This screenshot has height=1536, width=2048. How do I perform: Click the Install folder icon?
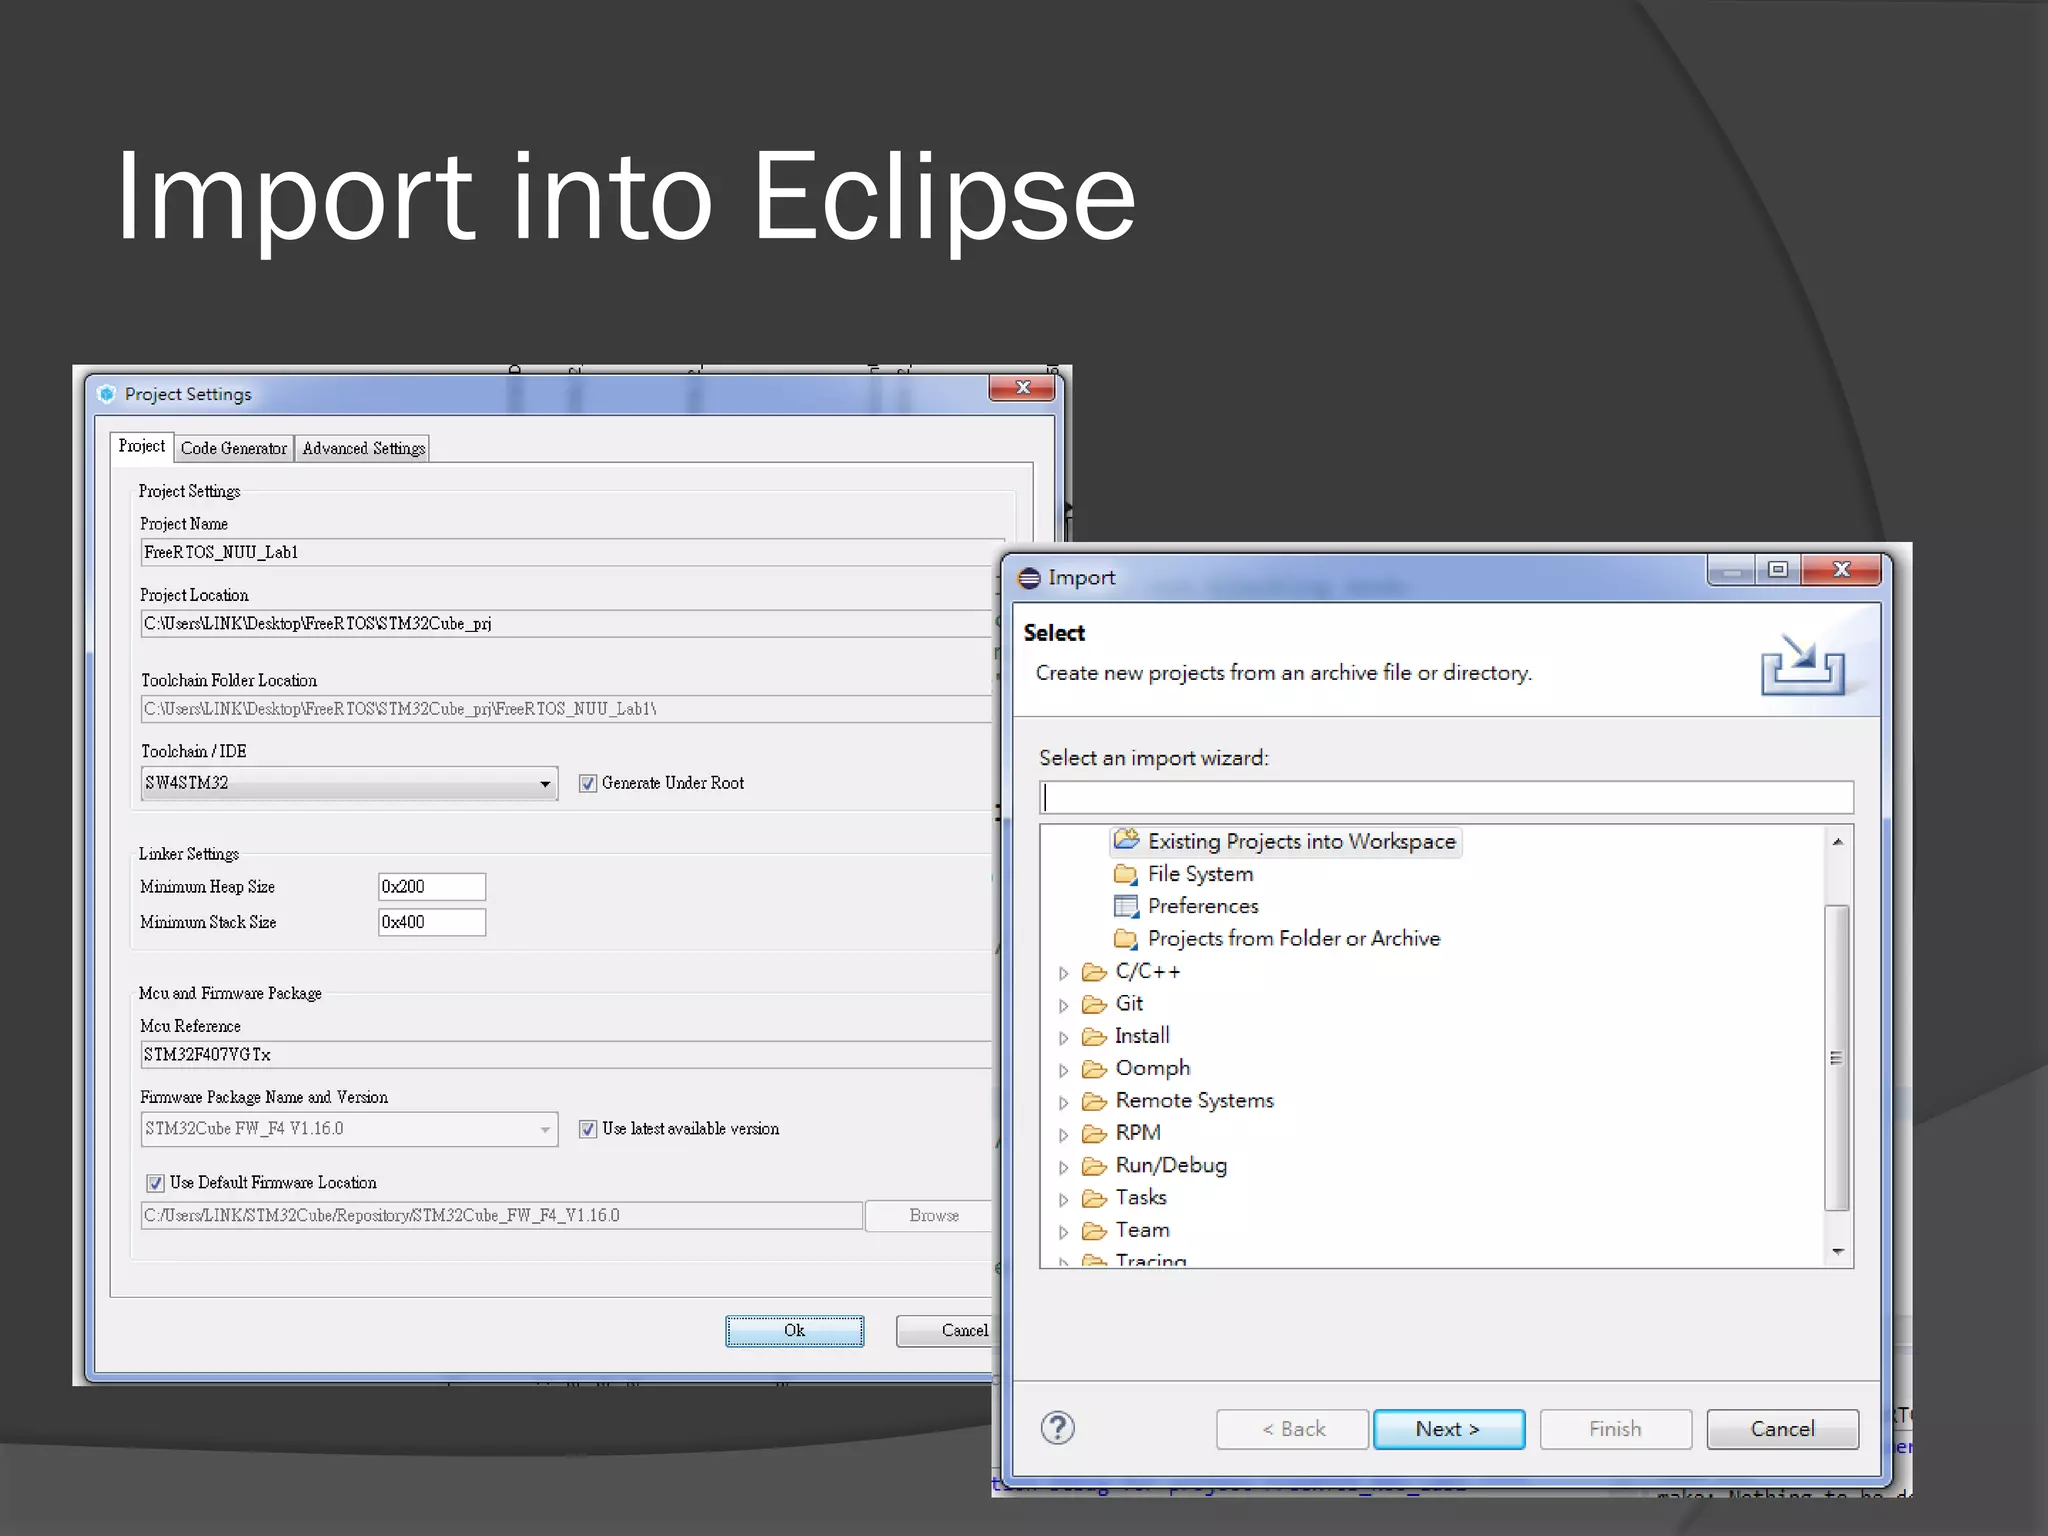pos(1094,1037)
